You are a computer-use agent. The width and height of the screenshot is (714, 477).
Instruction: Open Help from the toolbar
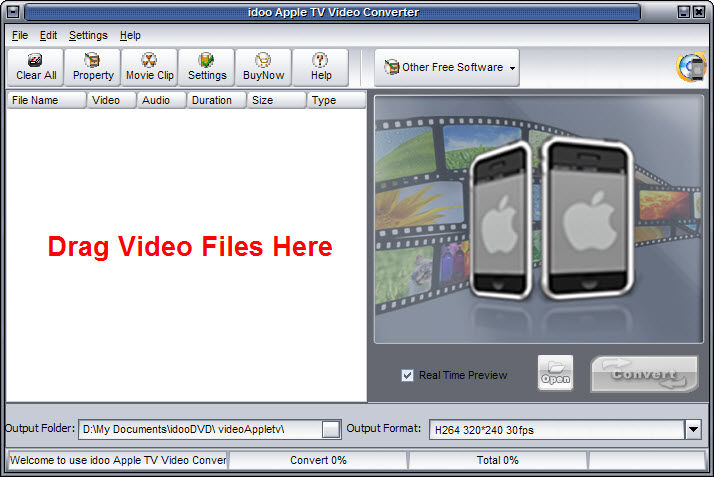tap(321, 67)
